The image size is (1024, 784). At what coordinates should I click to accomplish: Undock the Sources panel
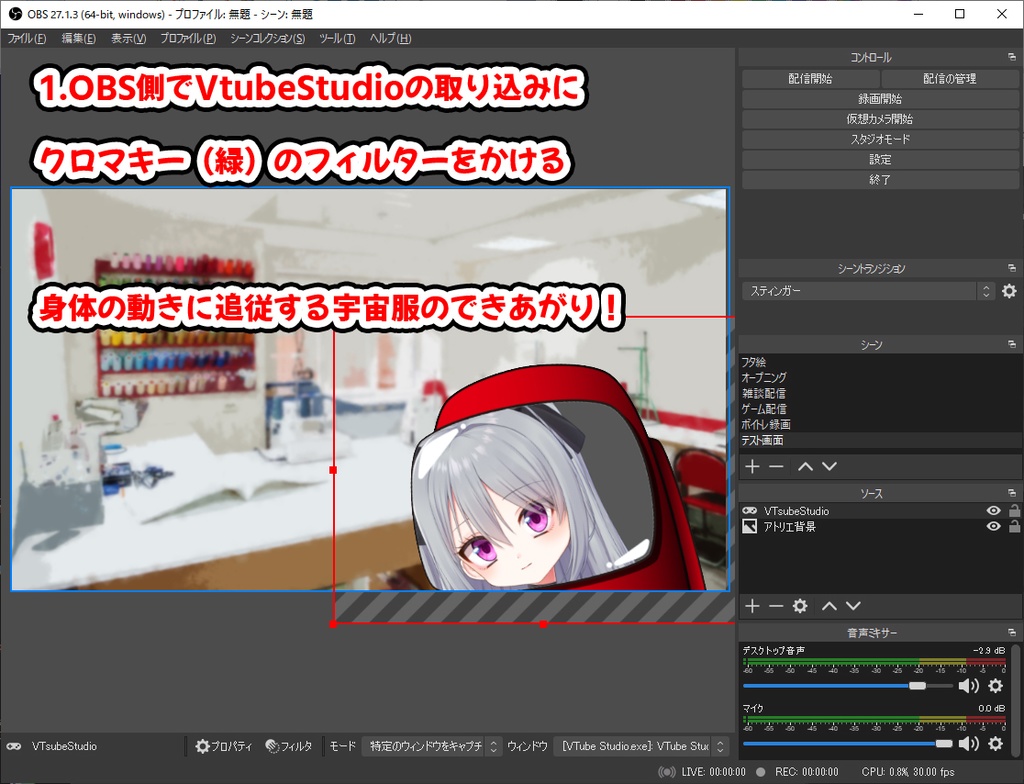[x=1012, y=493]
